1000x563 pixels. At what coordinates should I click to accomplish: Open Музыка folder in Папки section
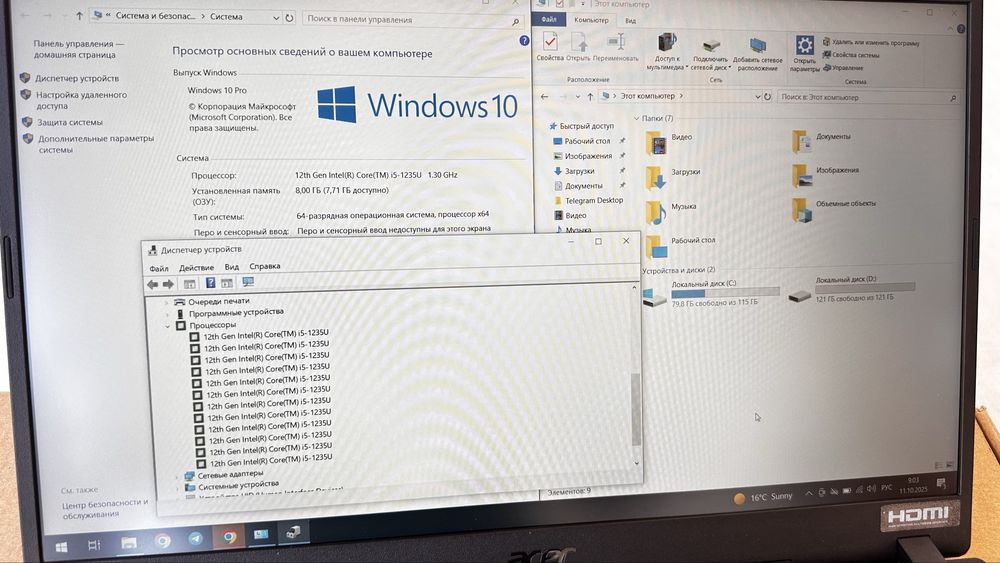(670, 212)
